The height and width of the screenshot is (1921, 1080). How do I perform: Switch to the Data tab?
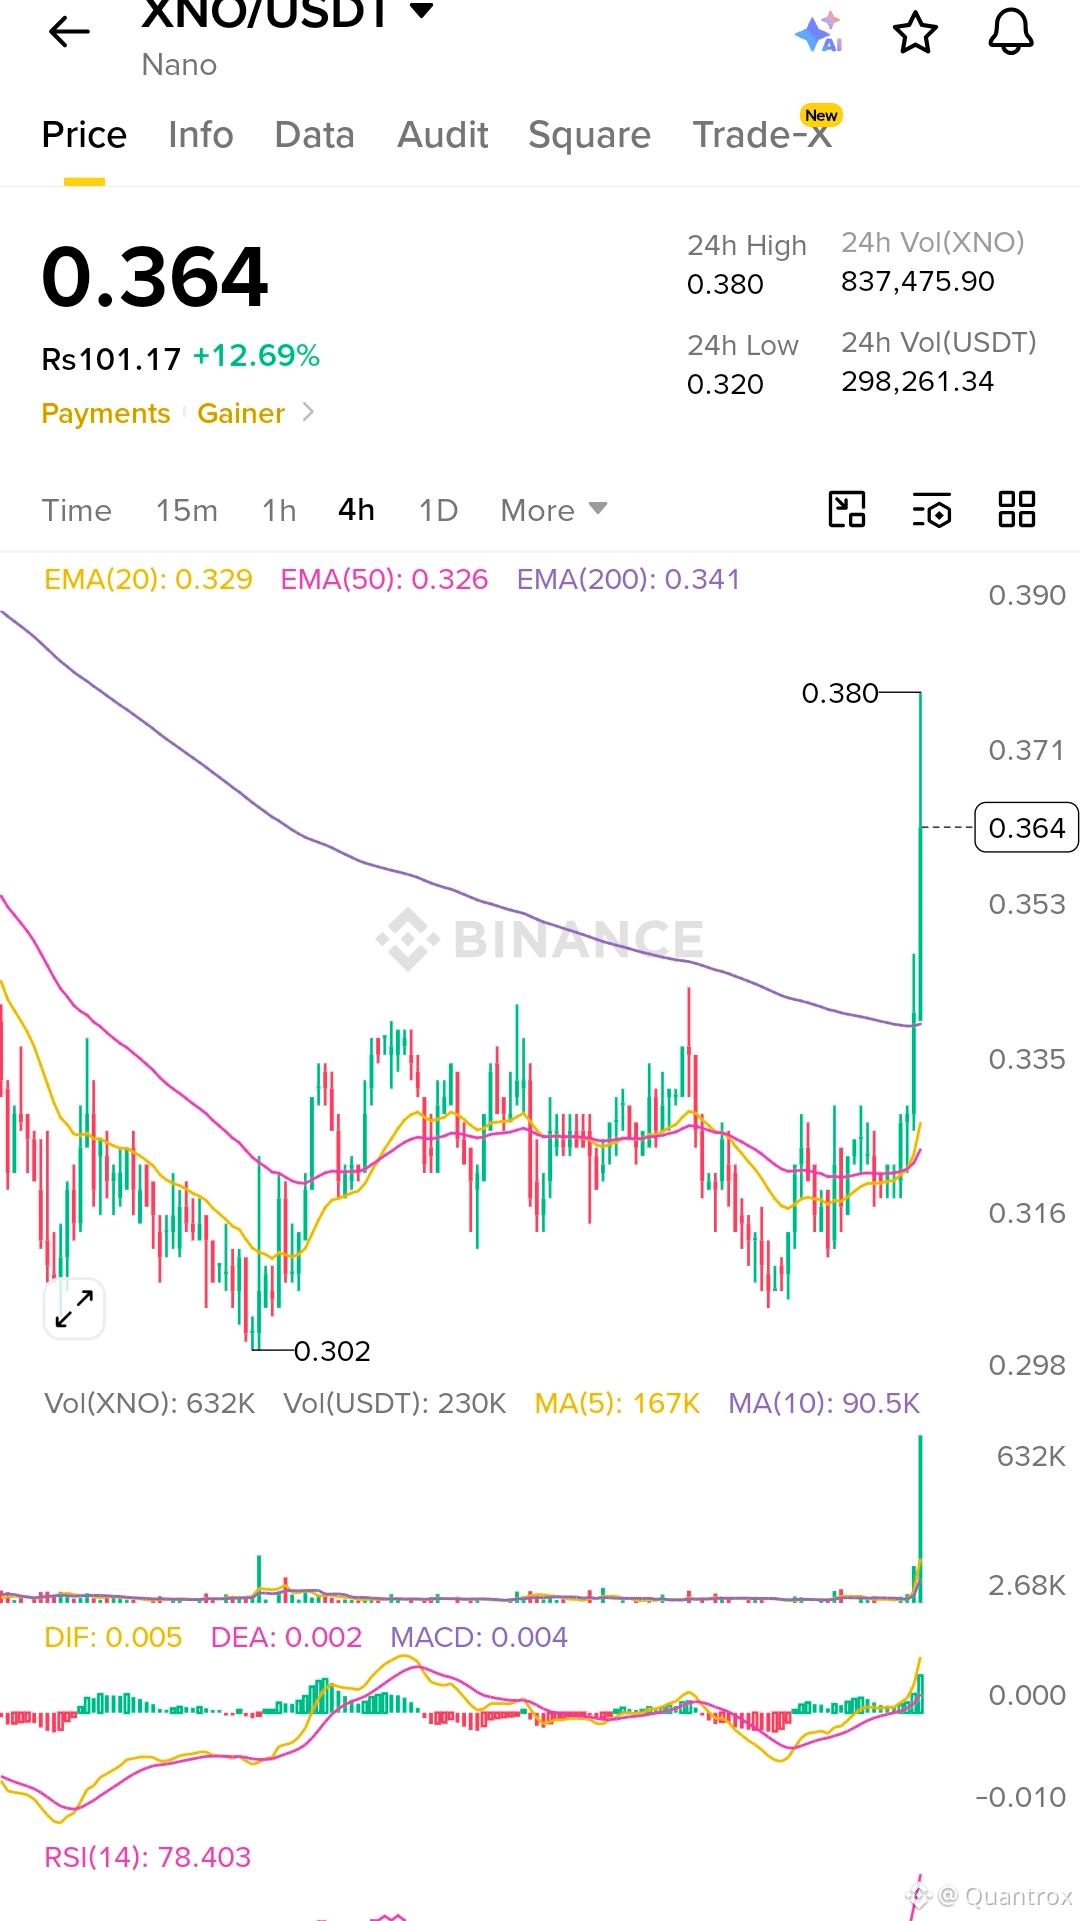[x=315, y=135]
